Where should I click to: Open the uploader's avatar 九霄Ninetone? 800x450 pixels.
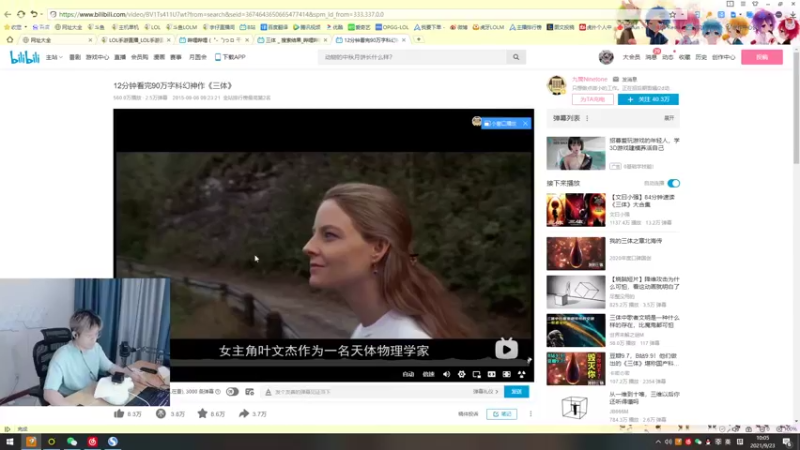click(557, 85)
